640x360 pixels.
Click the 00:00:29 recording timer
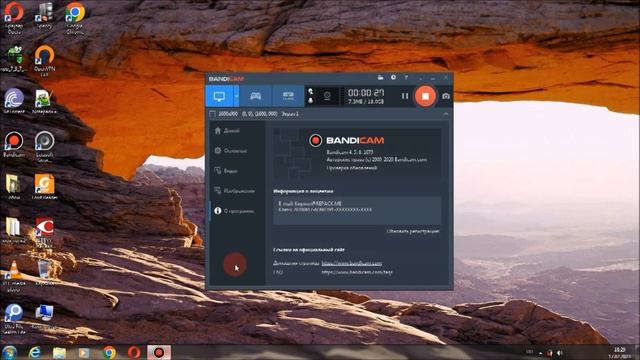click(366, 93)
